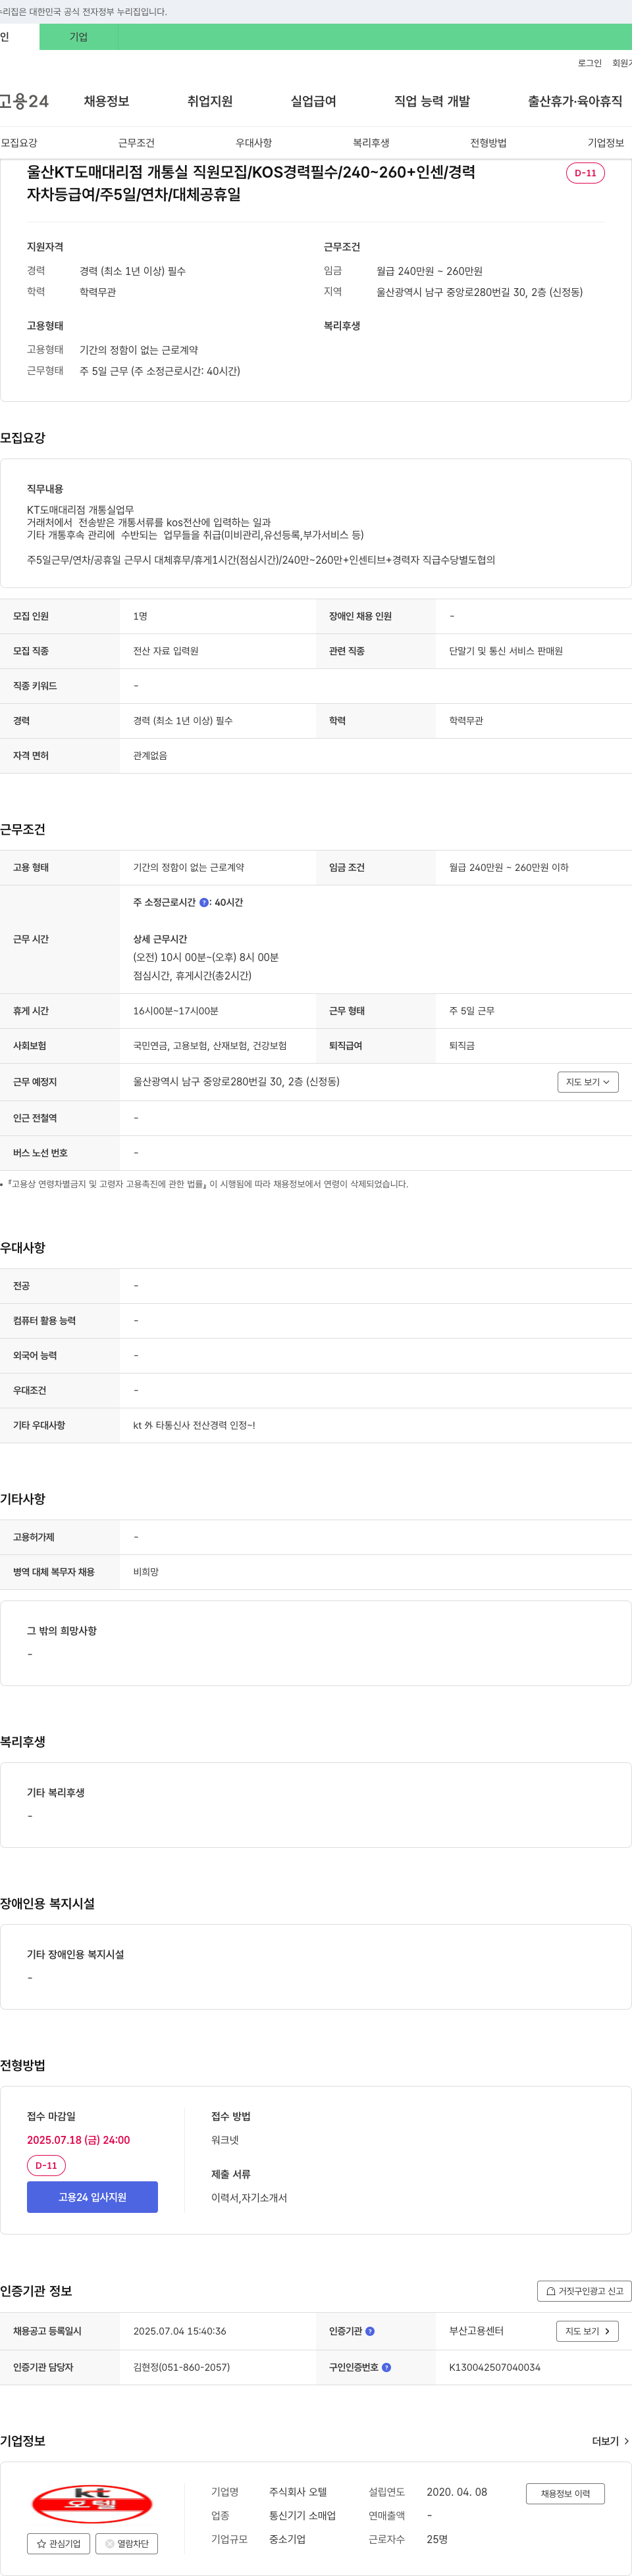Image resolution: width=632 pixels, height=2576 pixels.
Task: Click the wage text 월급 240만원 ~ 260만원
Action: coord(429,271)
